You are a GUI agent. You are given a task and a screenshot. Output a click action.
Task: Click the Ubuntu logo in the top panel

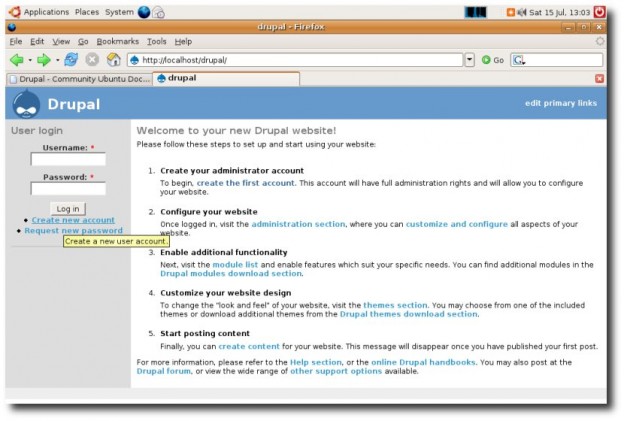pyautogui.click(x=14, y=12)
